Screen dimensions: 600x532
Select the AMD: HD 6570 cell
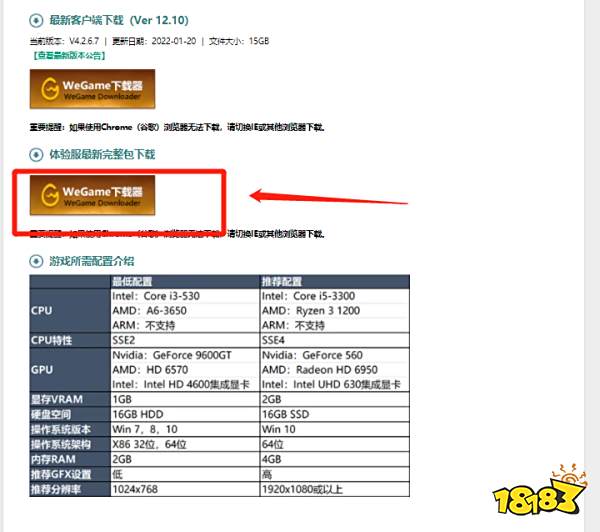tap(185, 370)
